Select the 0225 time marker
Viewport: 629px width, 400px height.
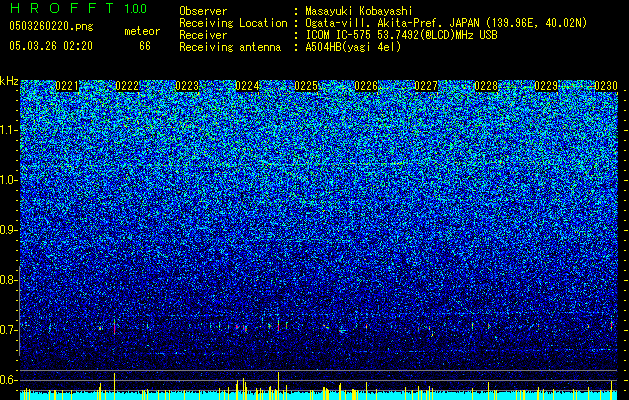pyautogui.click(x=306, y=86)
